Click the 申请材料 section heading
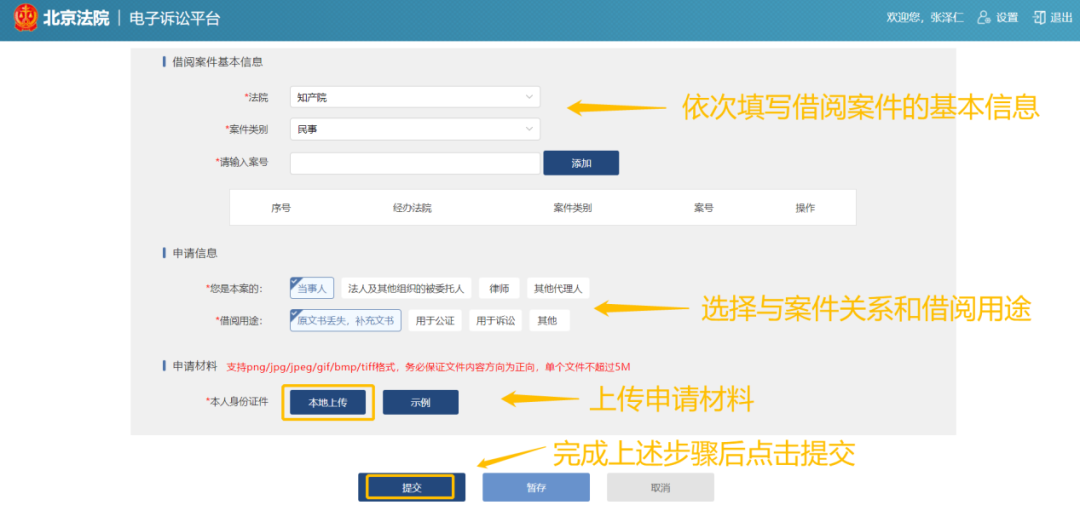This screenshot has width=1080, height=505. pos(194,366)
